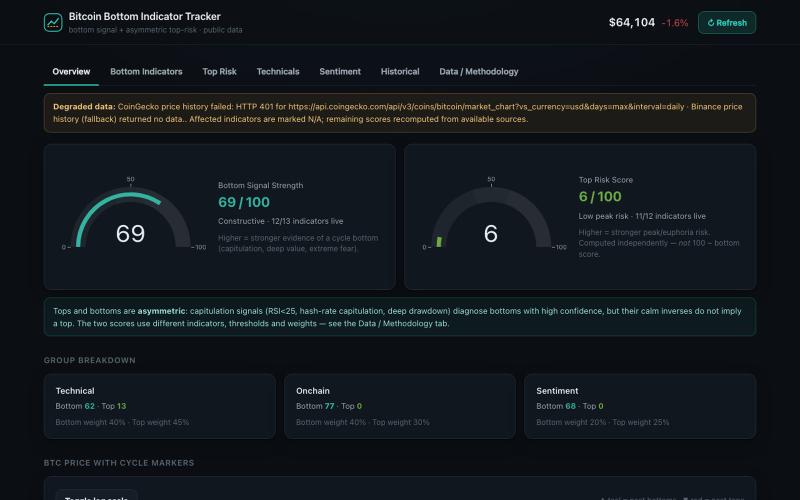Click the Degraded data warning banner
The height and width of the screenshot is (500, 800).
pyautogui.click(x=399, y=113)
